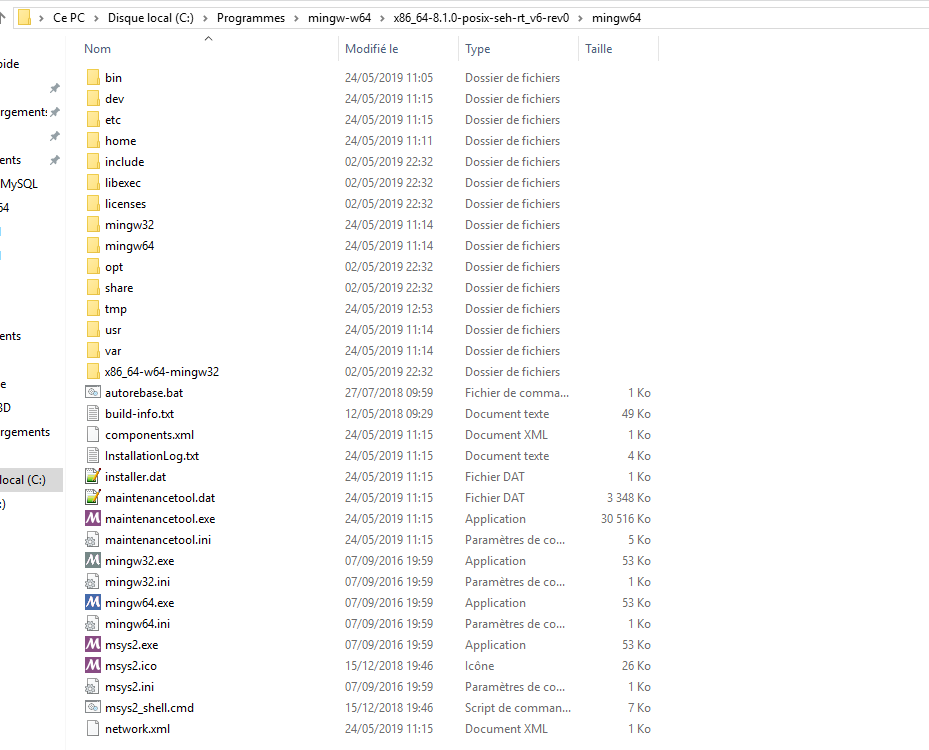The image size is (929, 750).
Task: Go to Disque local (C:) breadcrumb
Action: [150, 18]
